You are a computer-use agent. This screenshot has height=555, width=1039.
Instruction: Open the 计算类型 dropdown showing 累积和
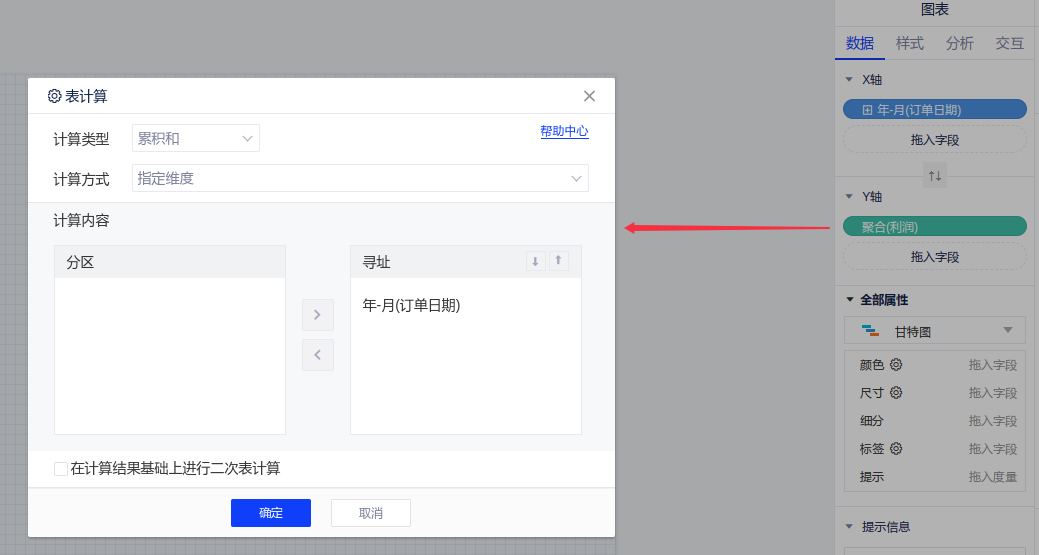click(196, 139)
